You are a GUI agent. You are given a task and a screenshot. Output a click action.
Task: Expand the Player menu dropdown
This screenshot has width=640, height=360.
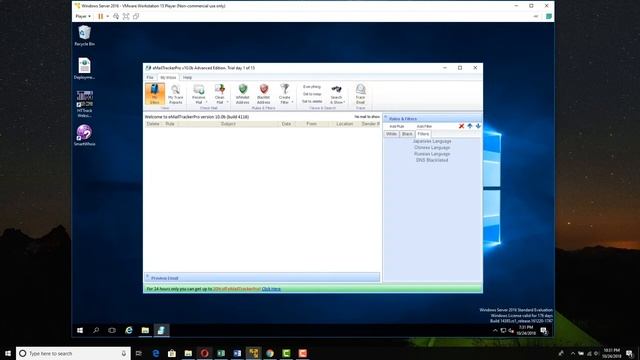[83, 16]
